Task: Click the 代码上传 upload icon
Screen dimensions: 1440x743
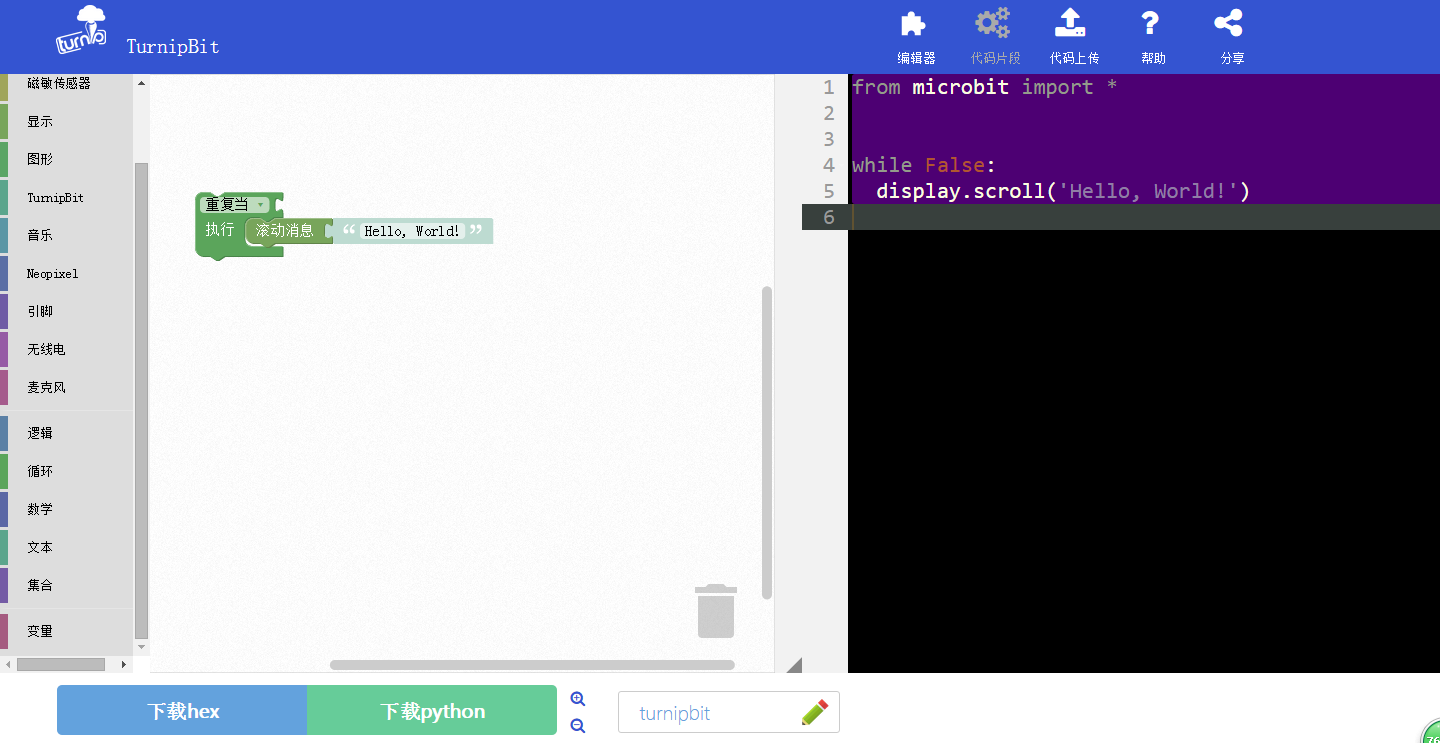Action: tap(1070, 23)
